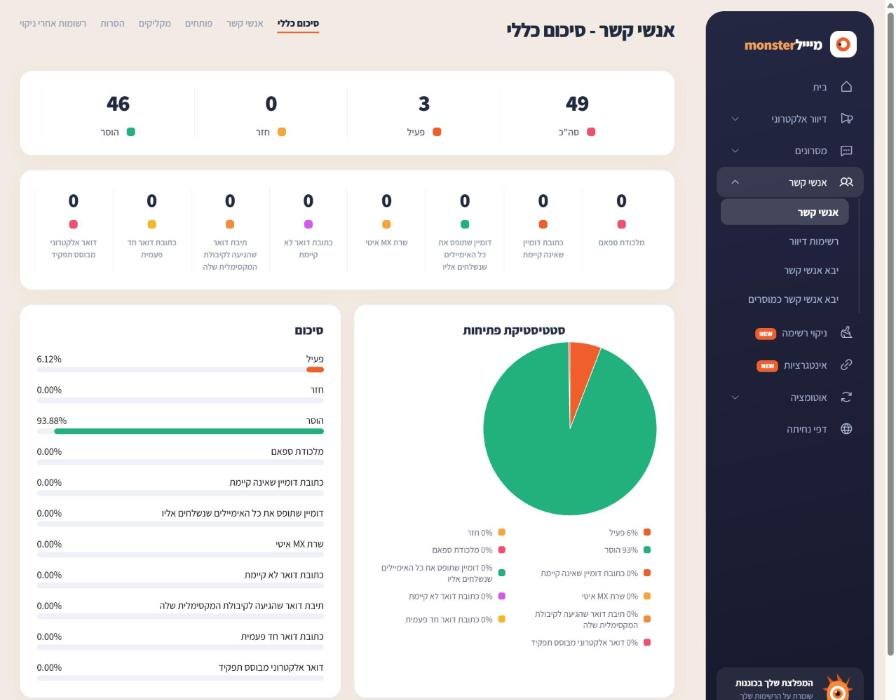Open רשימות דיוור in the sidebar
Screen dimensions: 896x700
813,241
